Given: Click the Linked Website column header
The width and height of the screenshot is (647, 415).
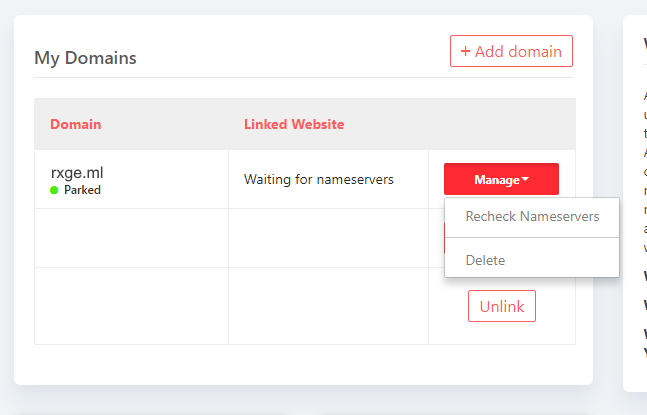Looking at the screenshot, I should click(294, 124).
